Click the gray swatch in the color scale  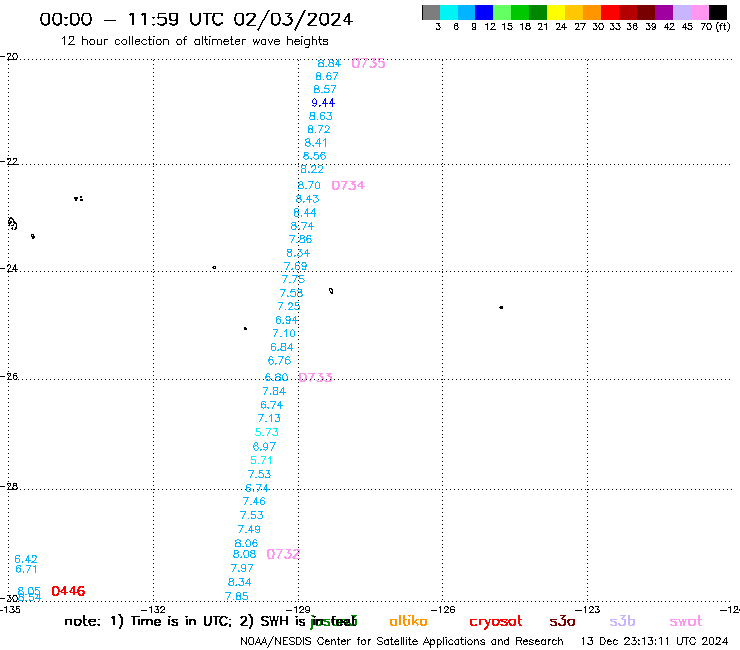431,12
